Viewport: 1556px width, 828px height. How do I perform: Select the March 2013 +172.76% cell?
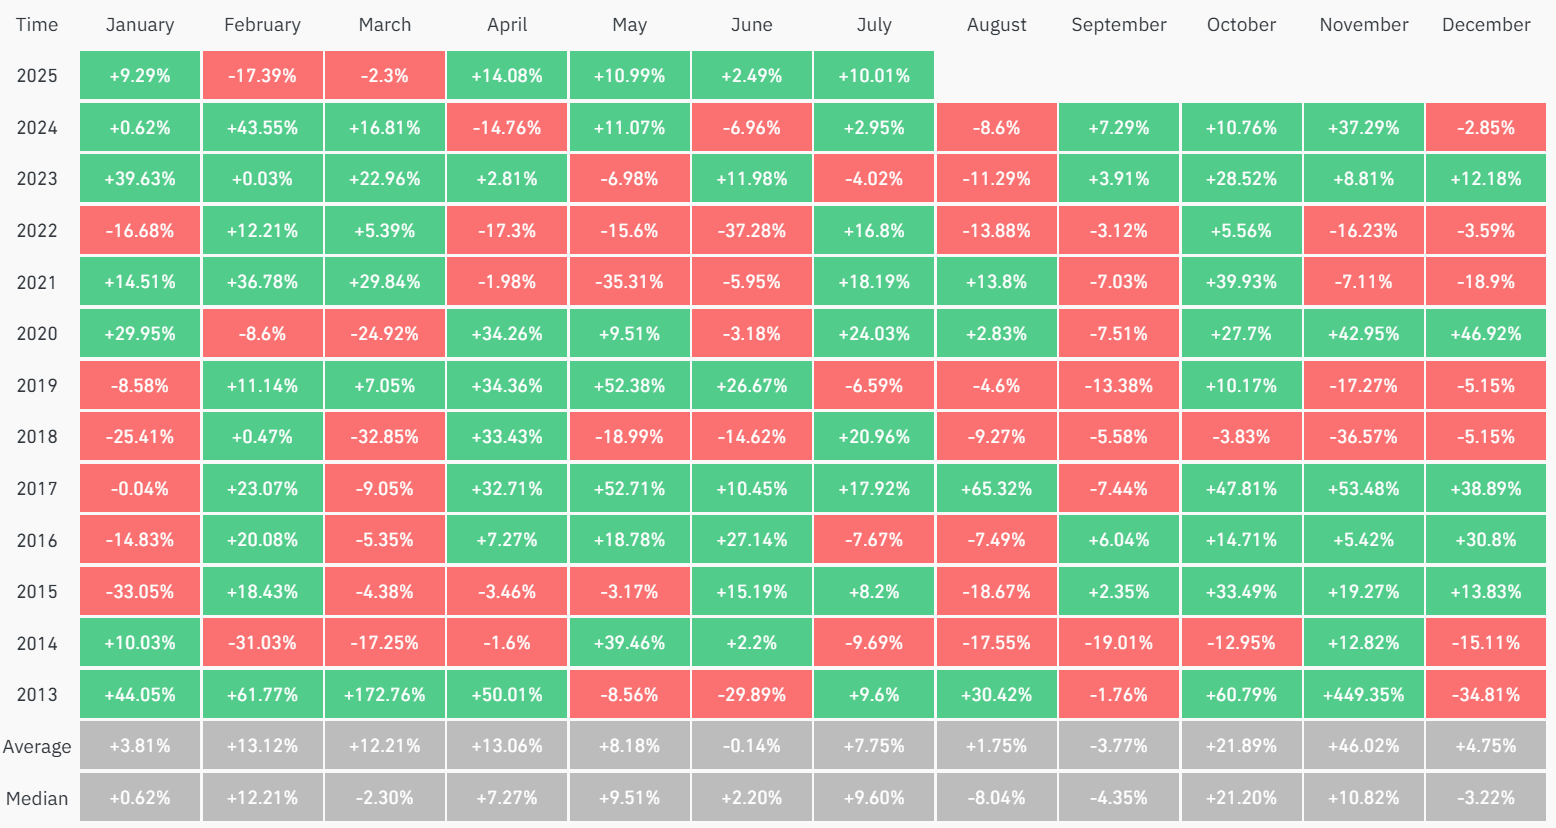pos(385,695)
